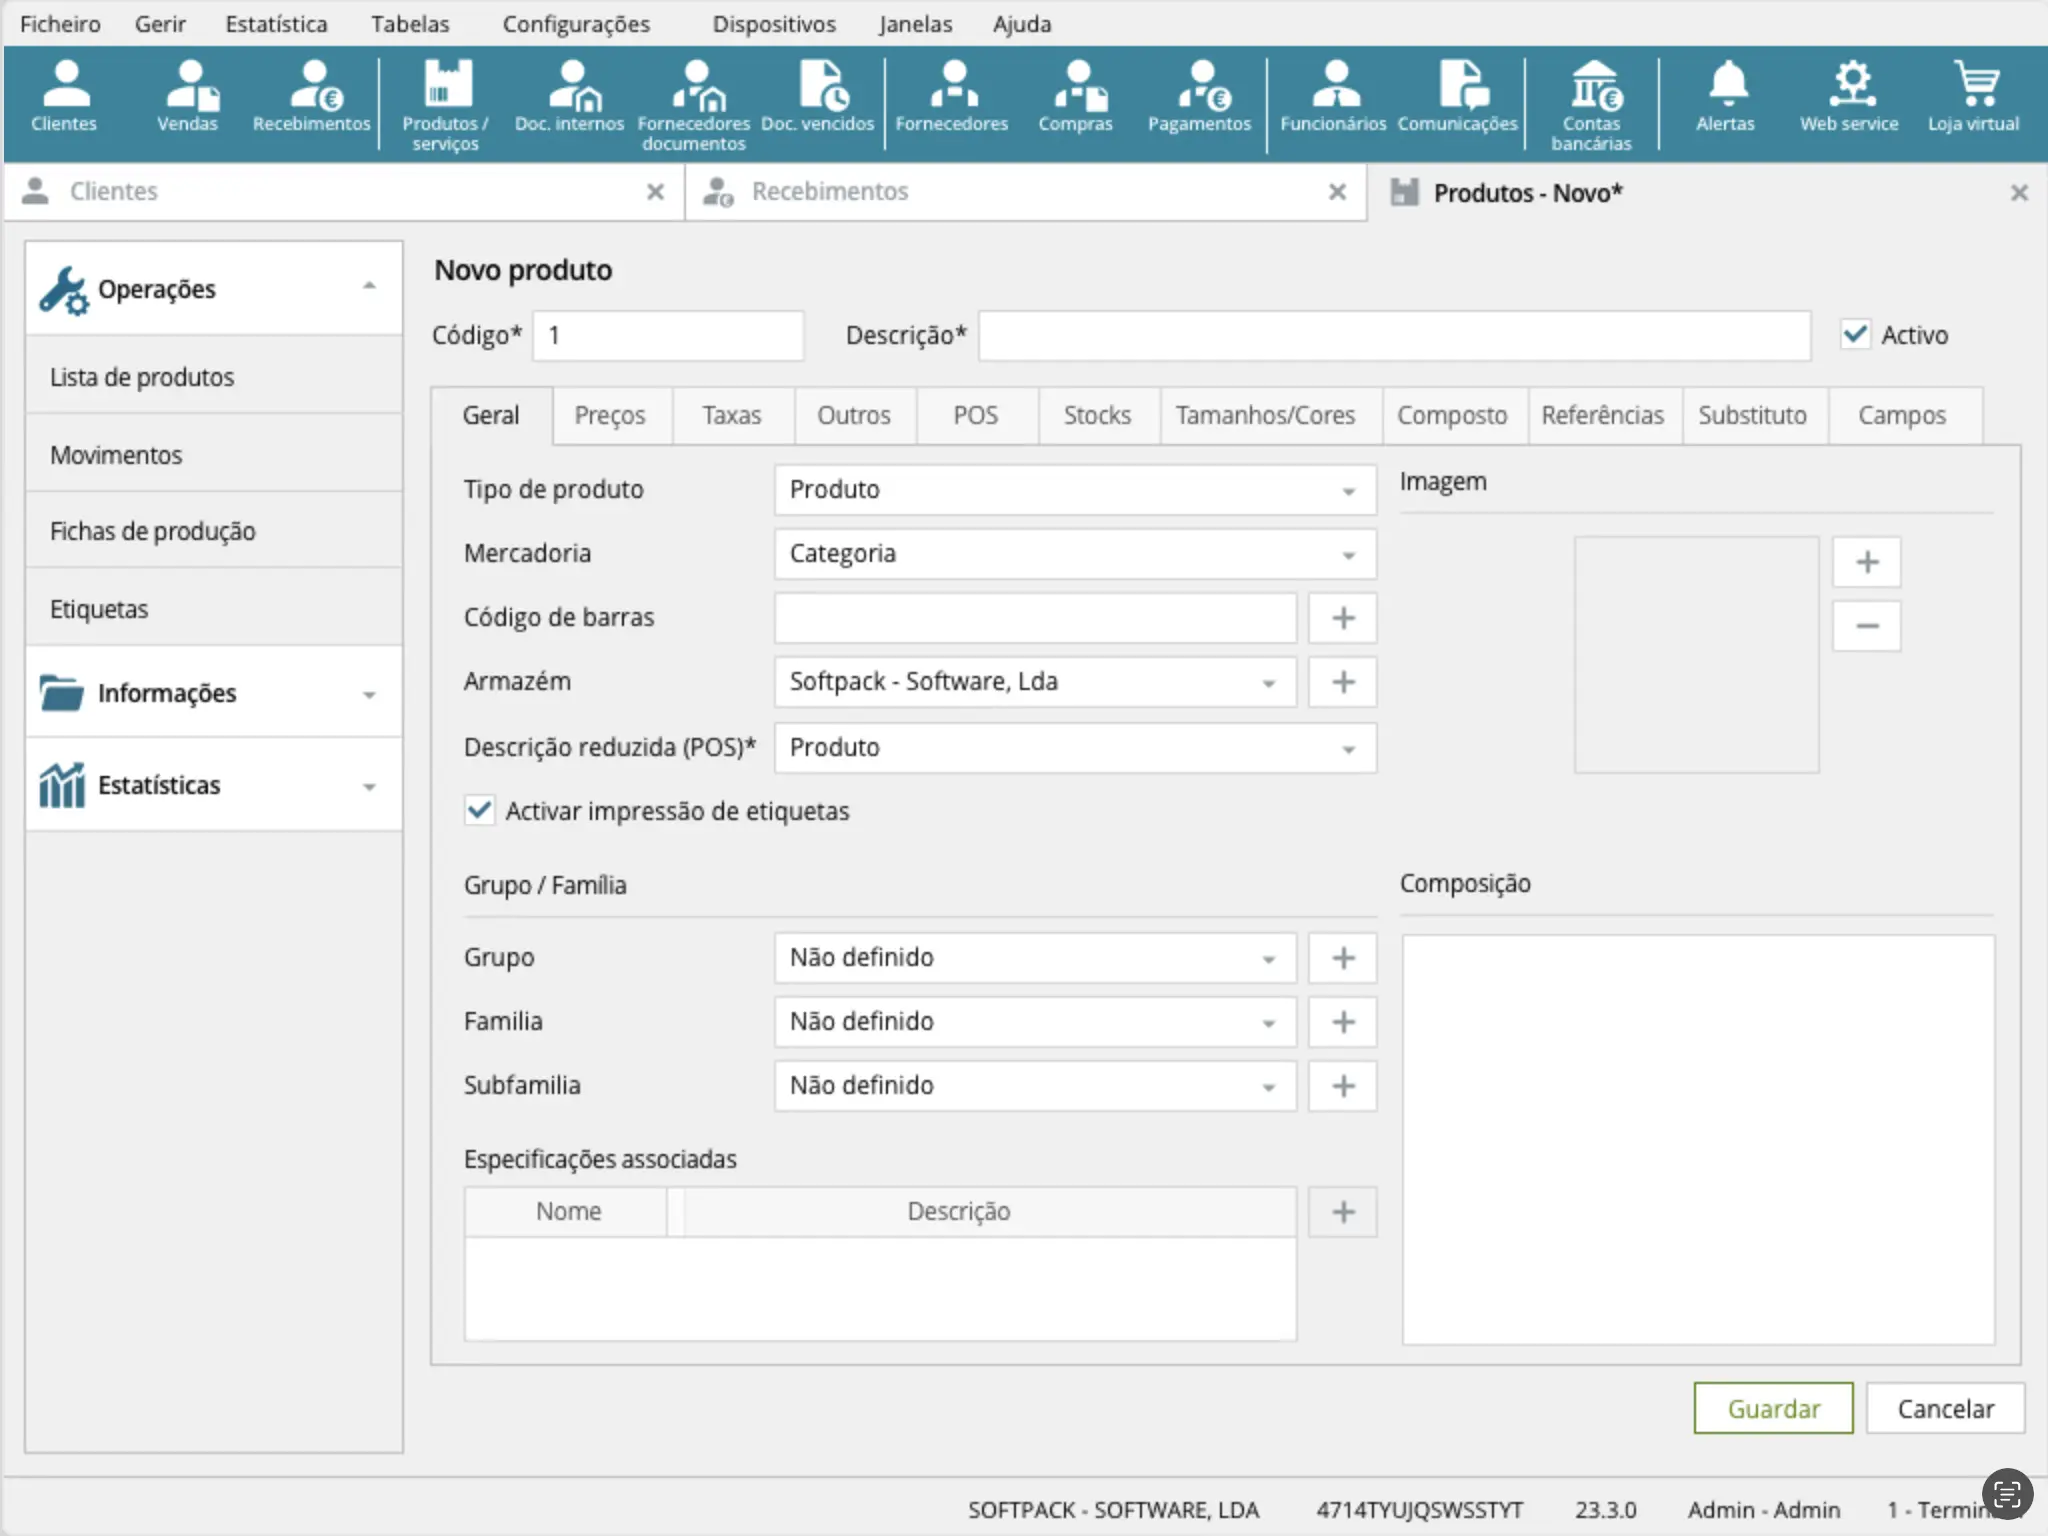Open the Comunicações toolbar icon
Image resolution: width=2048 pixels, height=1536 pixels.
pos(1458,97)
